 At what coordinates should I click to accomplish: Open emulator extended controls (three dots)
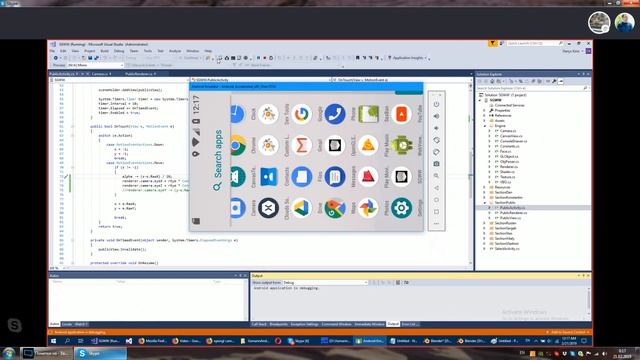coord(436,224)
